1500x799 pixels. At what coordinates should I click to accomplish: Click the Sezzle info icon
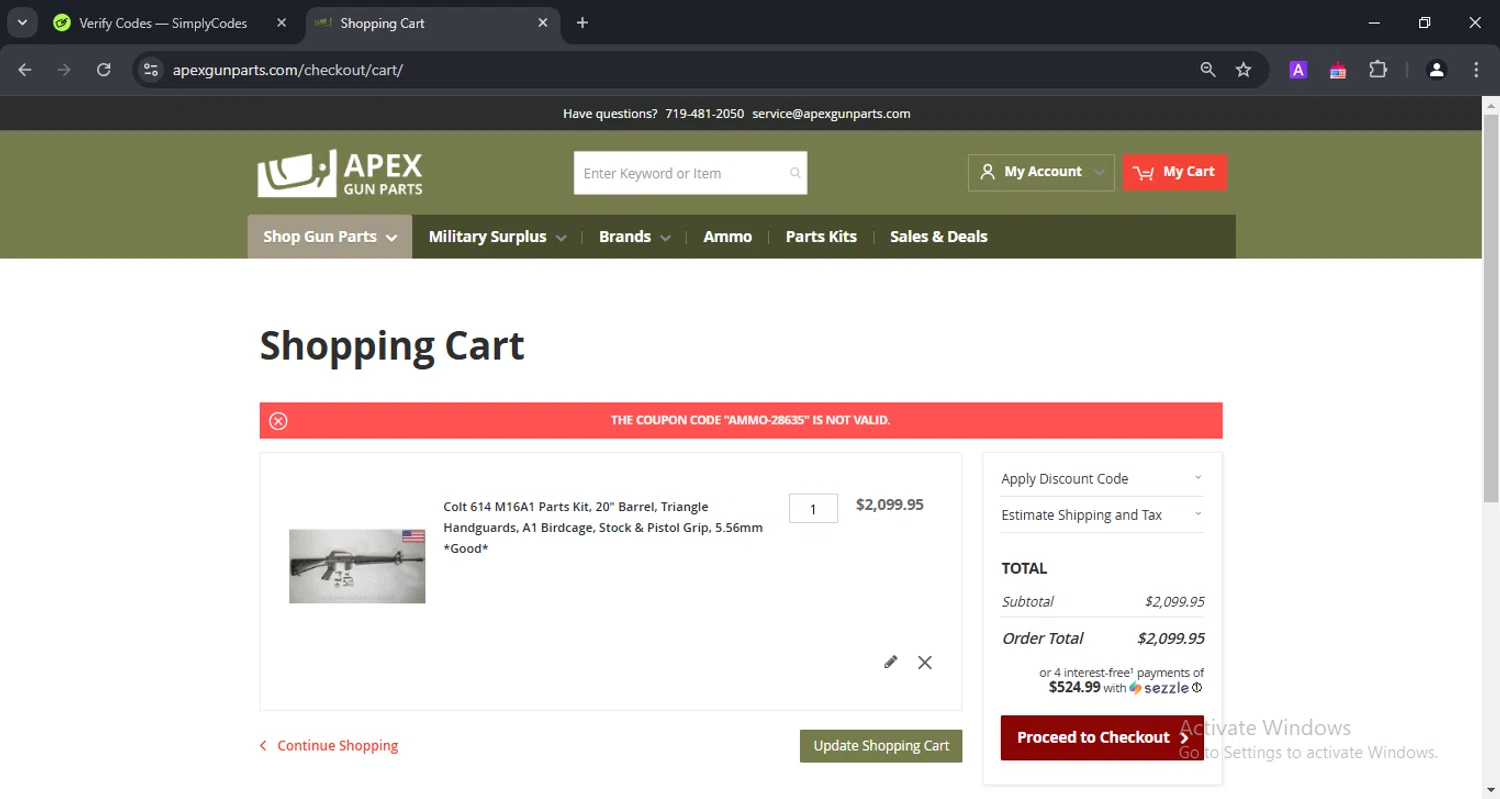1197,688
